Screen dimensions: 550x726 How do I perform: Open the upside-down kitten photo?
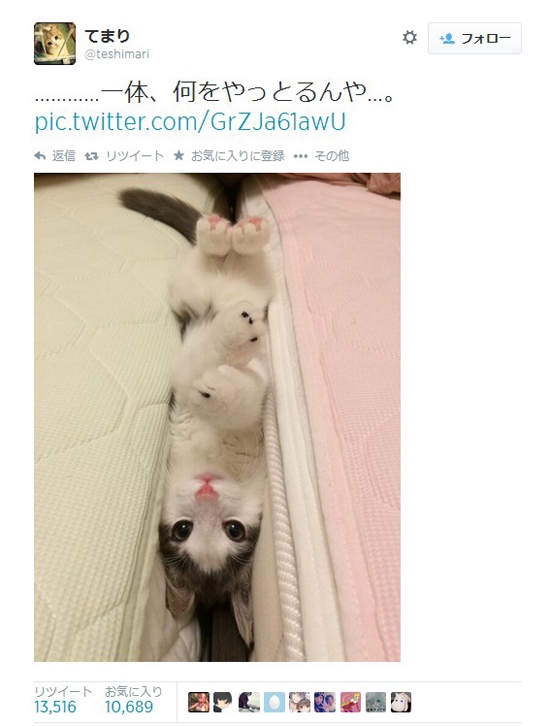click(x=217, y=417)
